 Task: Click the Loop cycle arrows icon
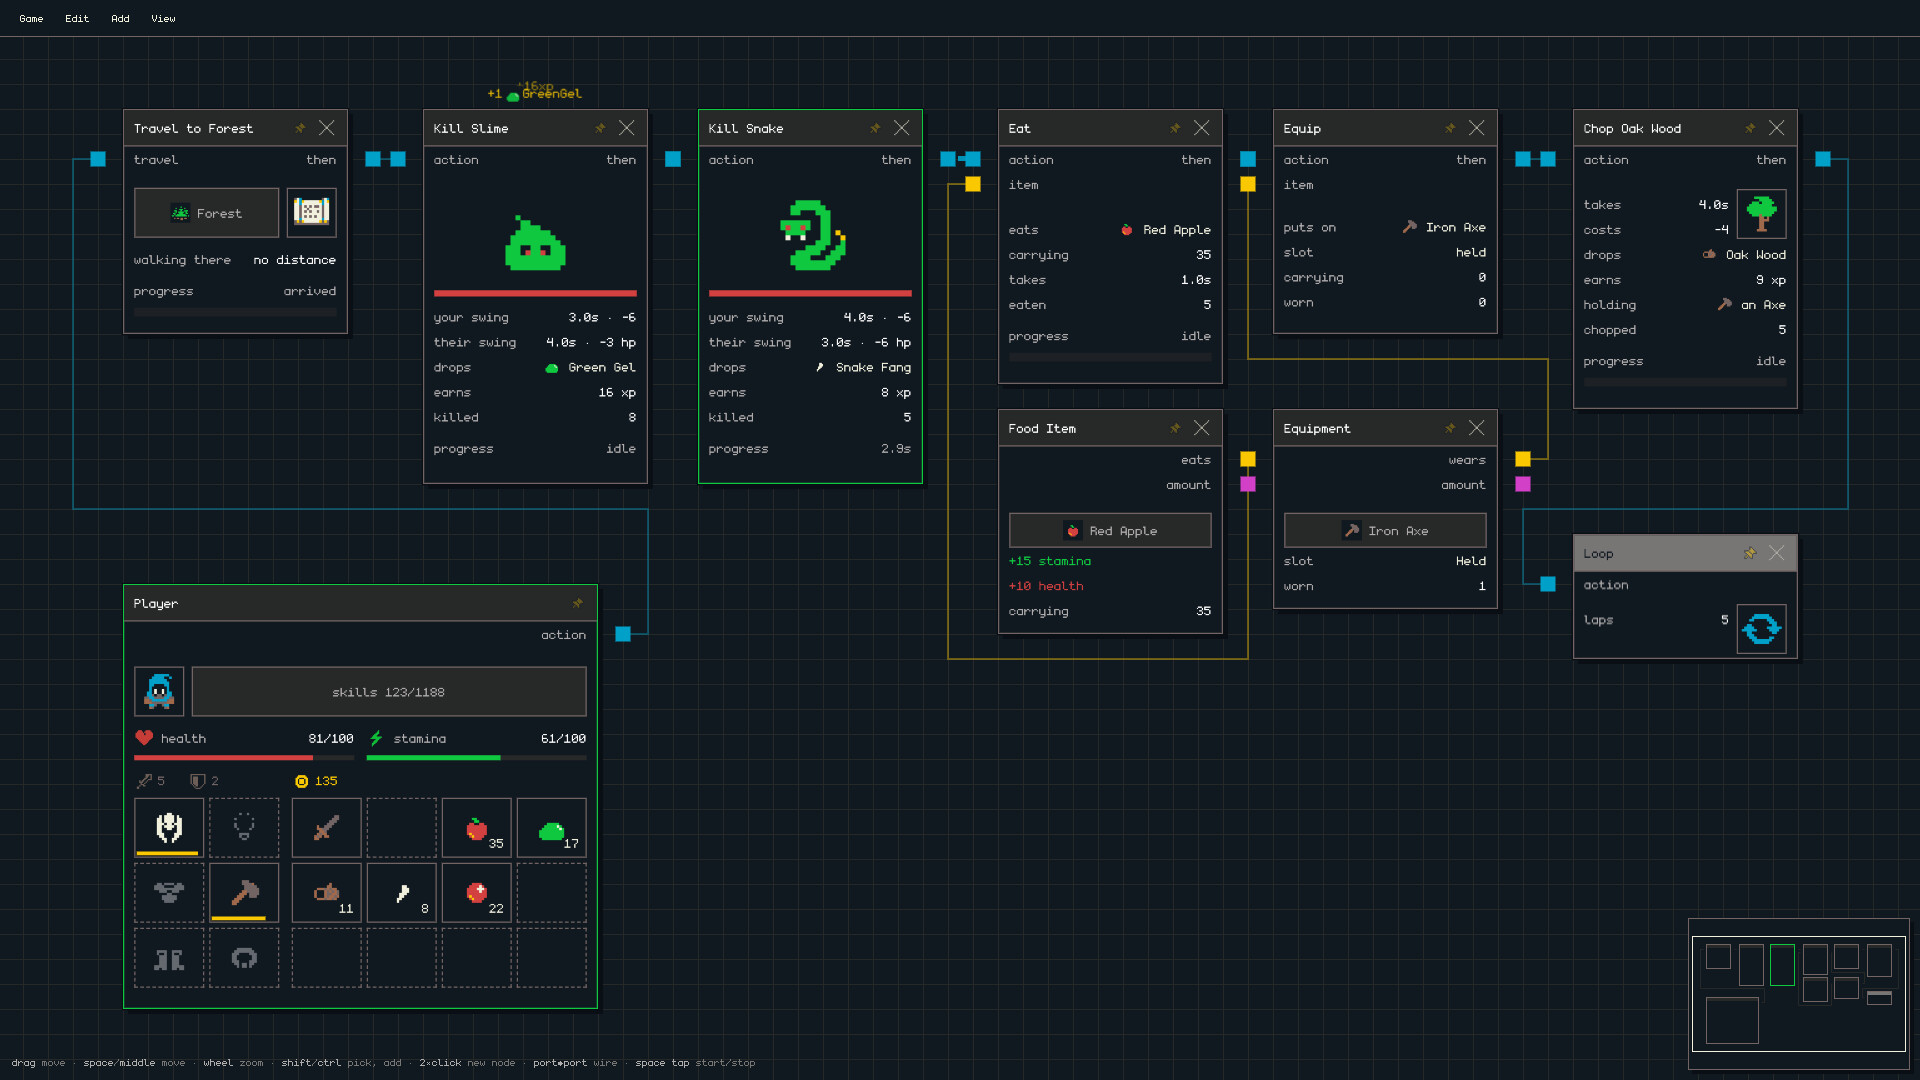(1761, 629)
